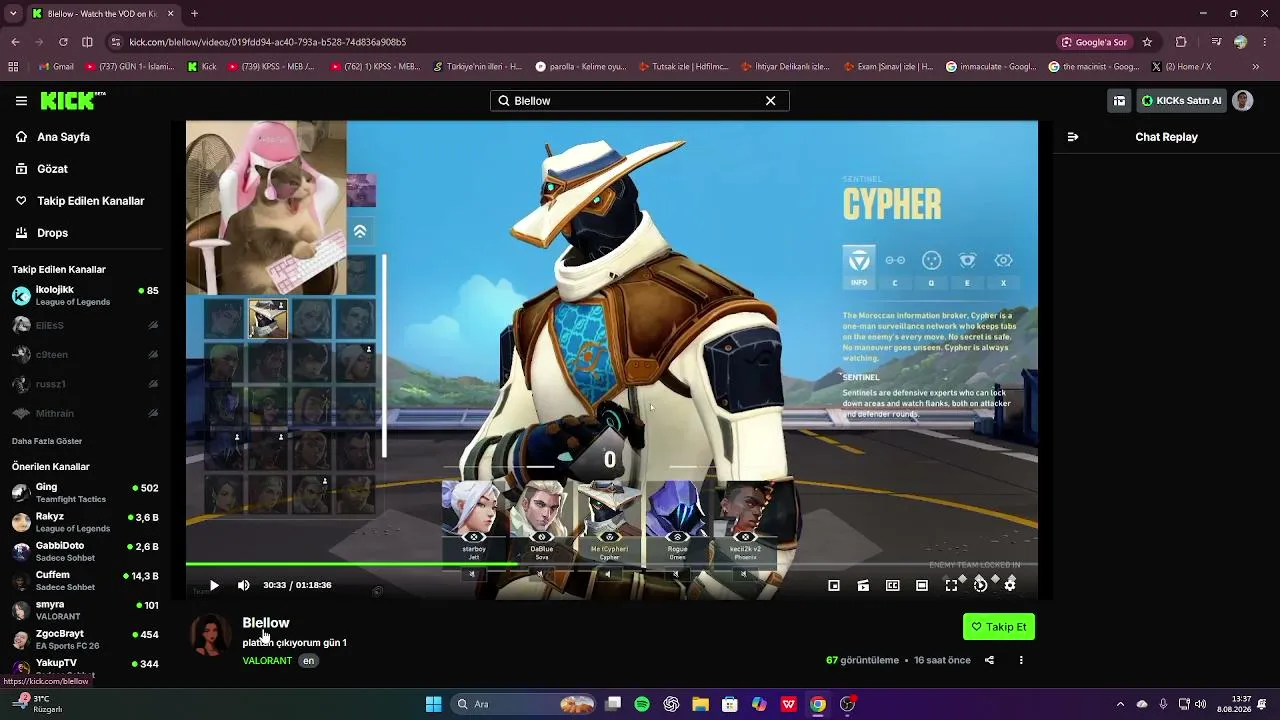Viewport: 1280px width, 720px height.
Task: Open the Cuffem recommended channel
Action: click(x=85, y=580)
